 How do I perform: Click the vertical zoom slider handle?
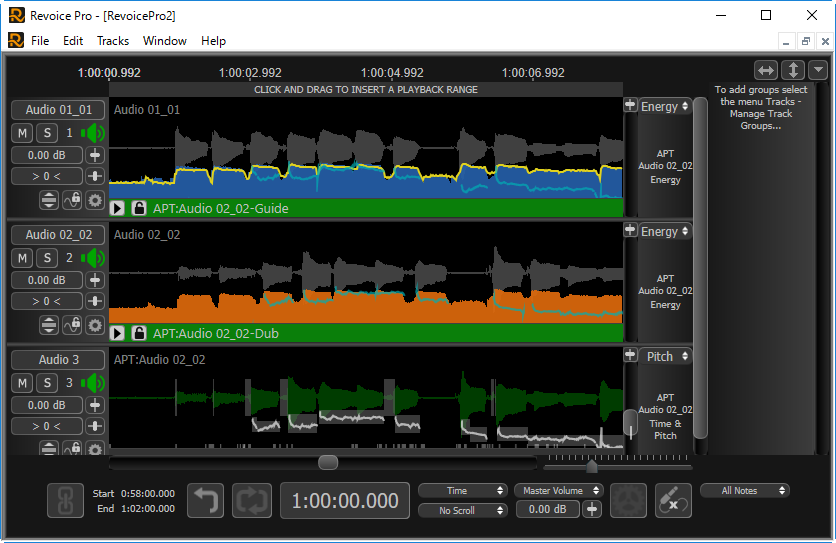click(630, 423)
